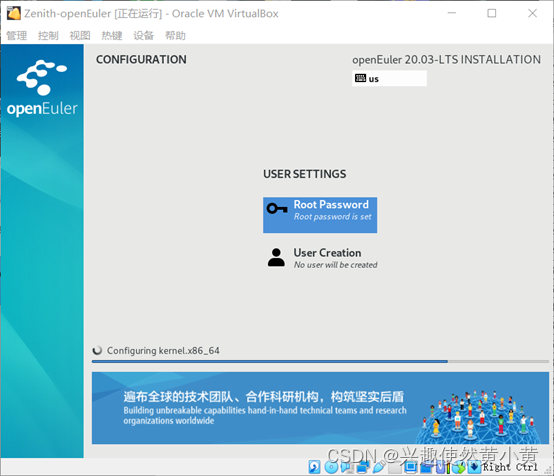
Task: Click the VirtualBox window title icon
Action: point(13,13)
